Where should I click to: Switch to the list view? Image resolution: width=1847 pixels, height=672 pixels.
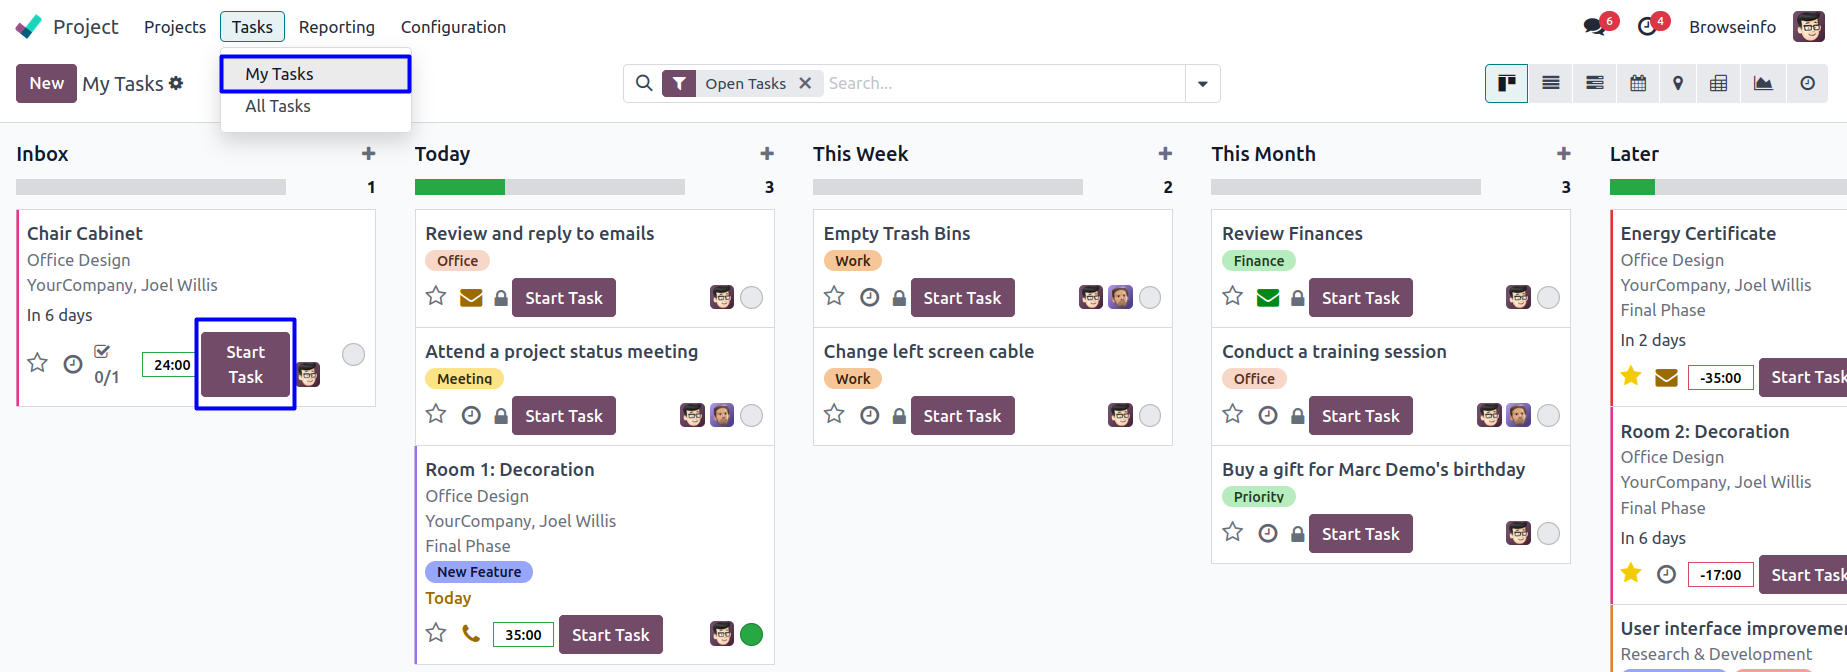tap(1551, 83)
